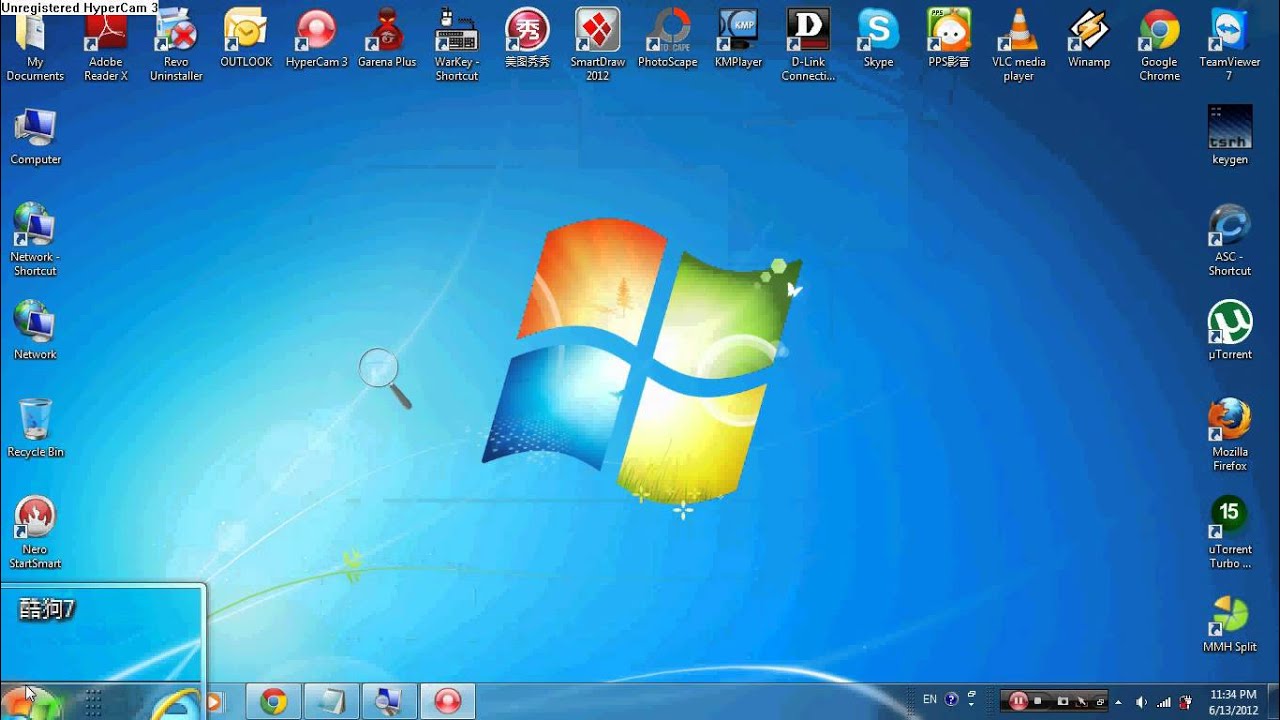This screenshot has height=720, width=1280.
Task: Open the My Documents folder icon
Action: tap(35, 45)
